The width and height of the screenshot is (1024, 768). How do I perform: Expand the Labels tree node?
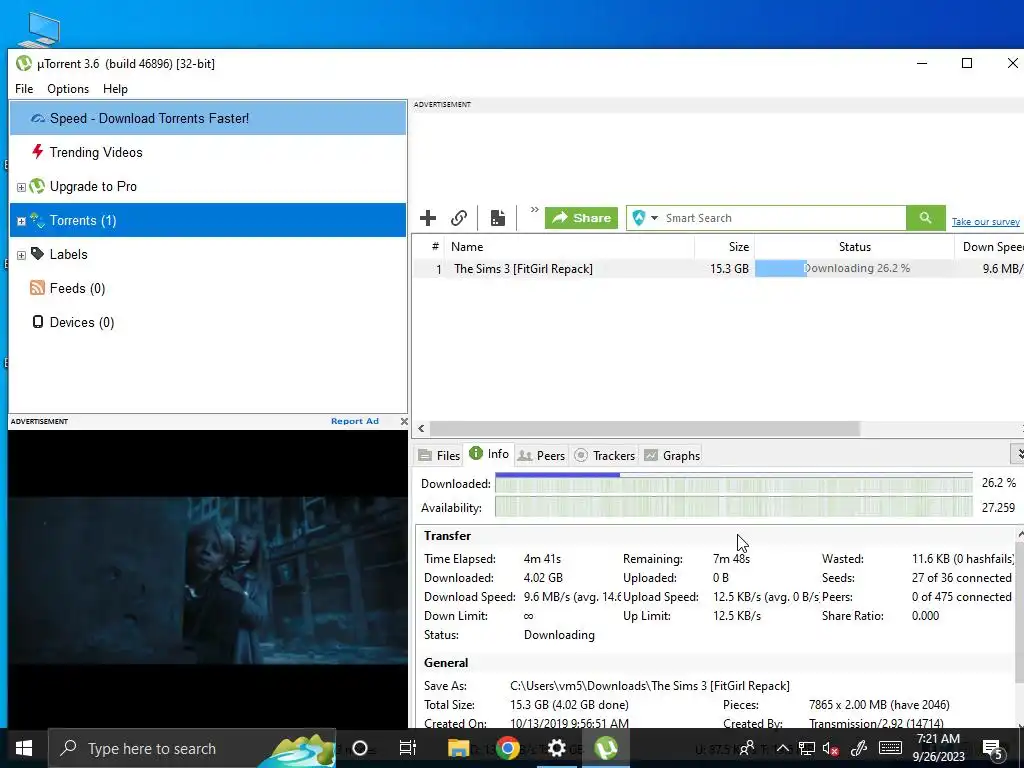[x=21, y=255]
